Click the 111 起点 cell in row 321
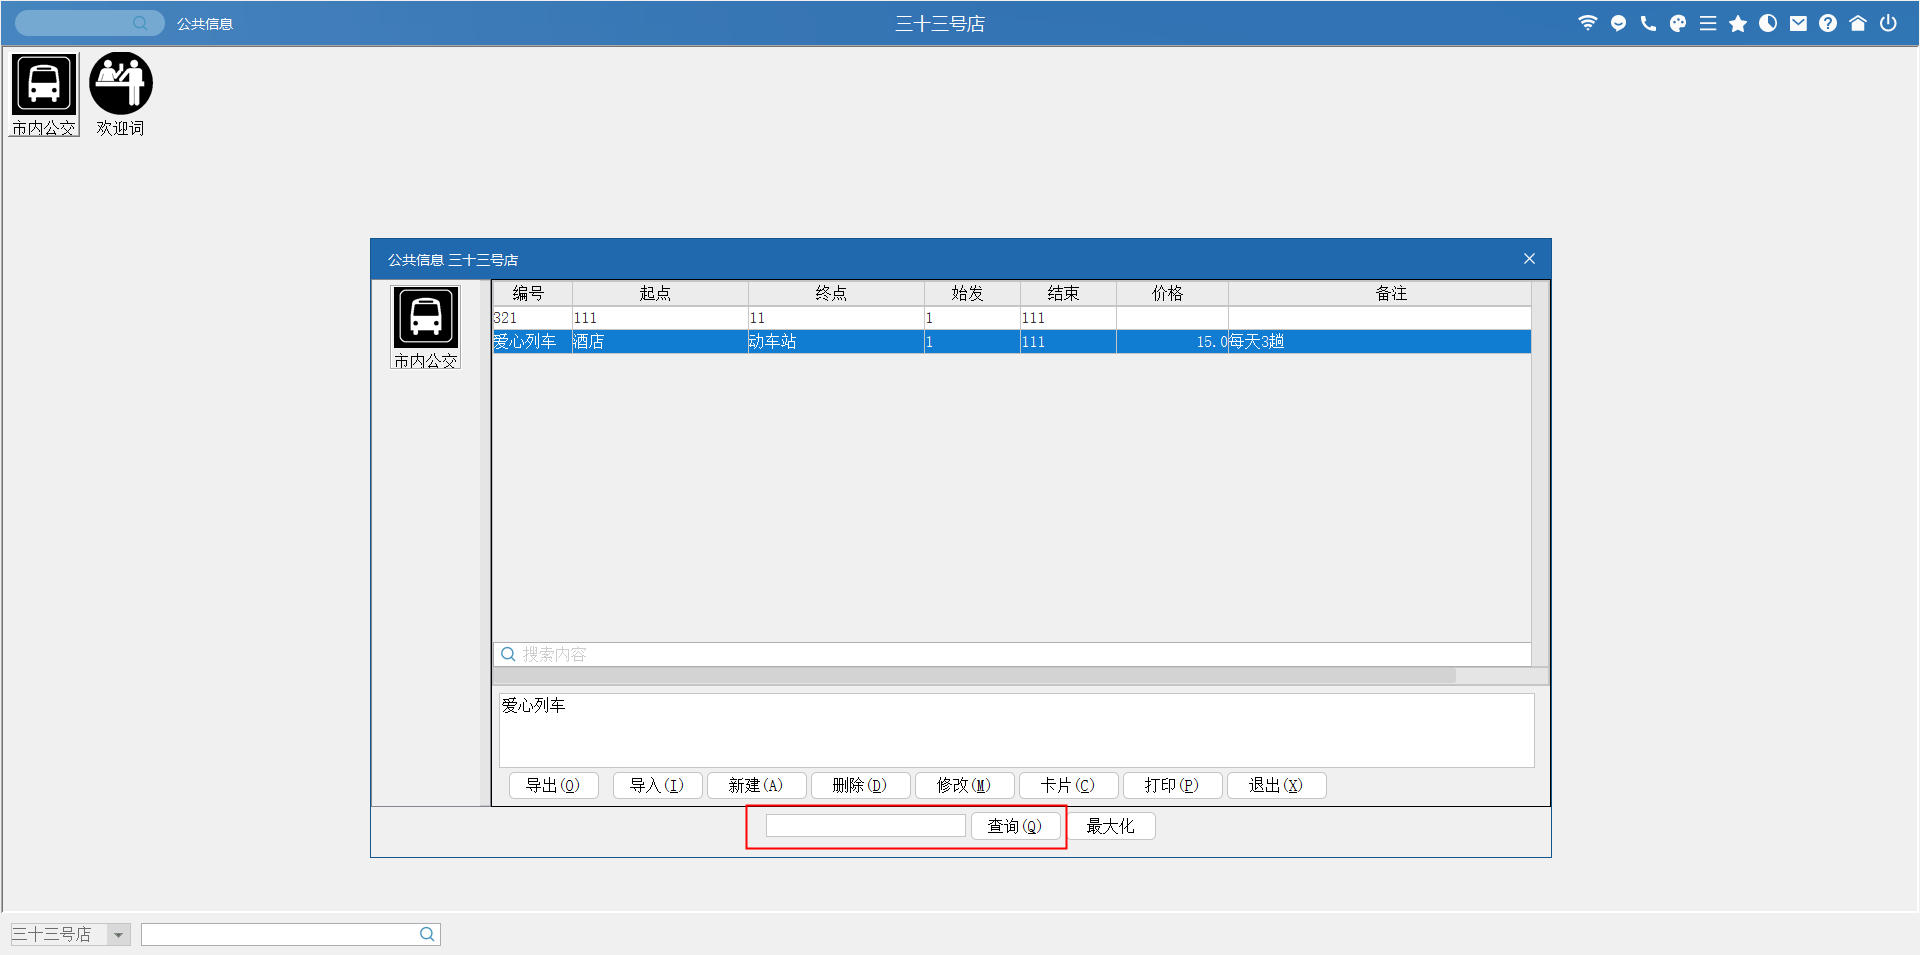 (x=660, y=318)
